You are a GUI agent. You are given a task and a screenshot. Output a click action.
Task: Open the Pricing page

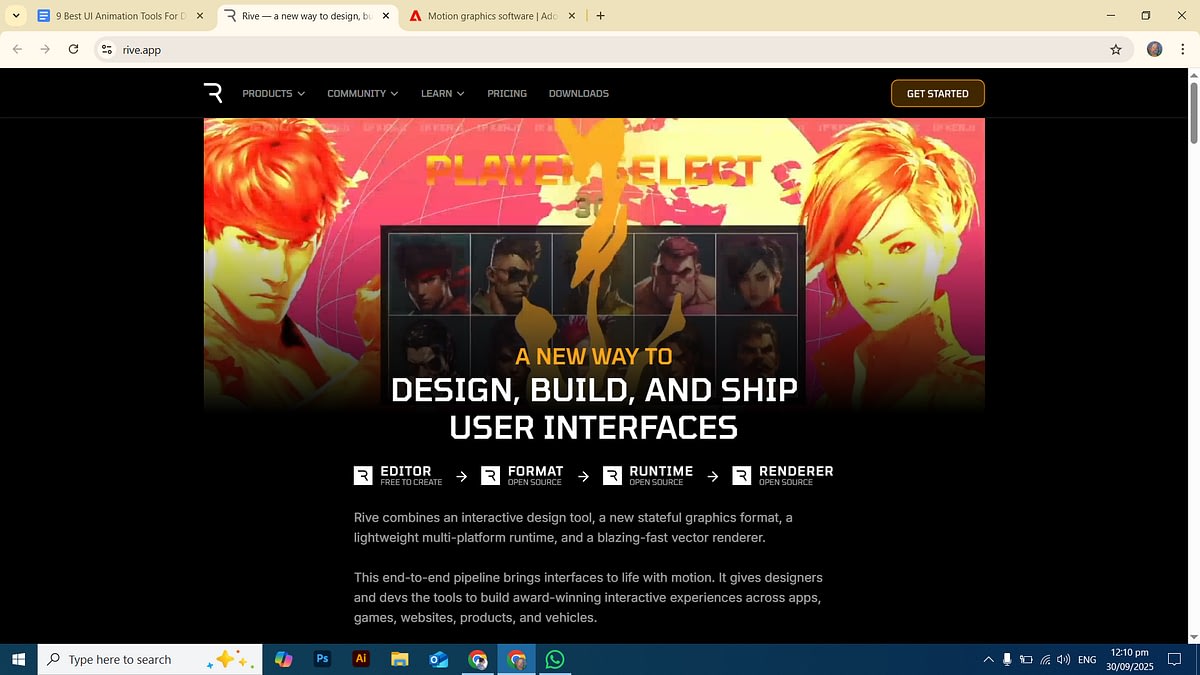click(507, 93)
